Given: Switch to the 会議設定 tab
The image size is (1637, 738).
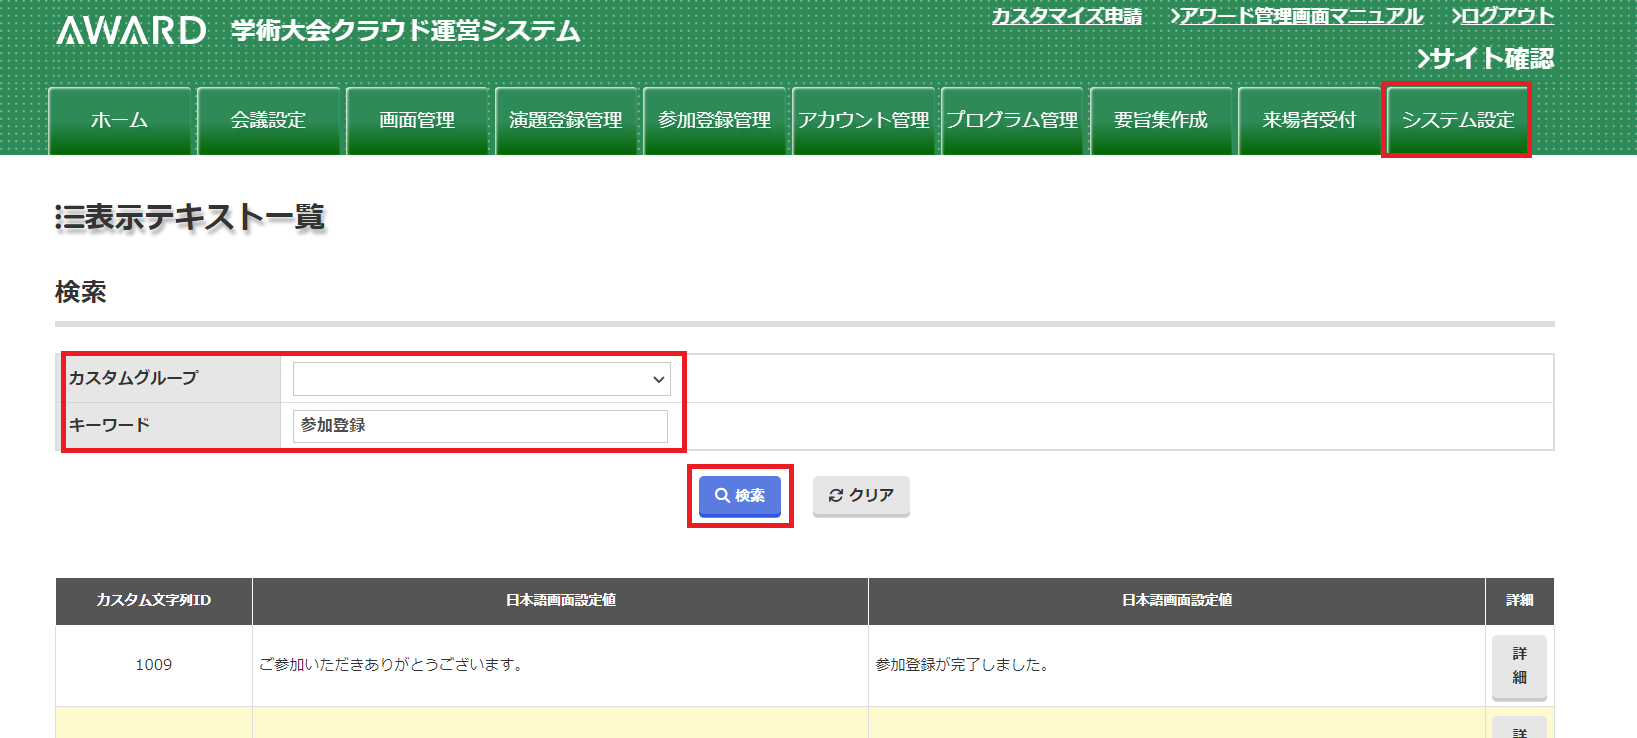Looking at the screenshot, I should [x=268, y=121].
